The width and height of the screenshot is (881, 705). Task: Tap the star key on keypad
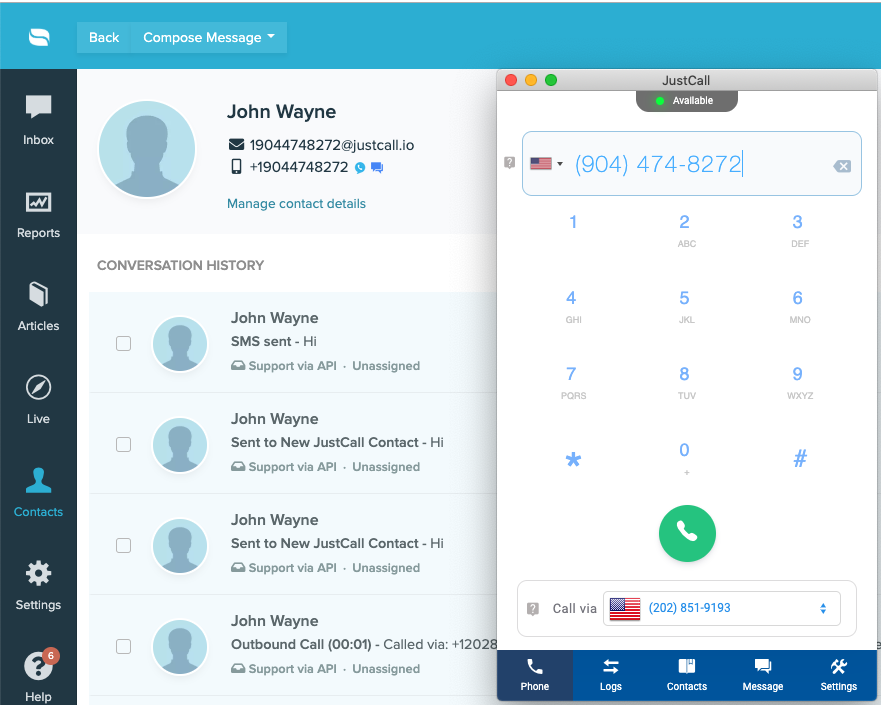click(573, 460)
